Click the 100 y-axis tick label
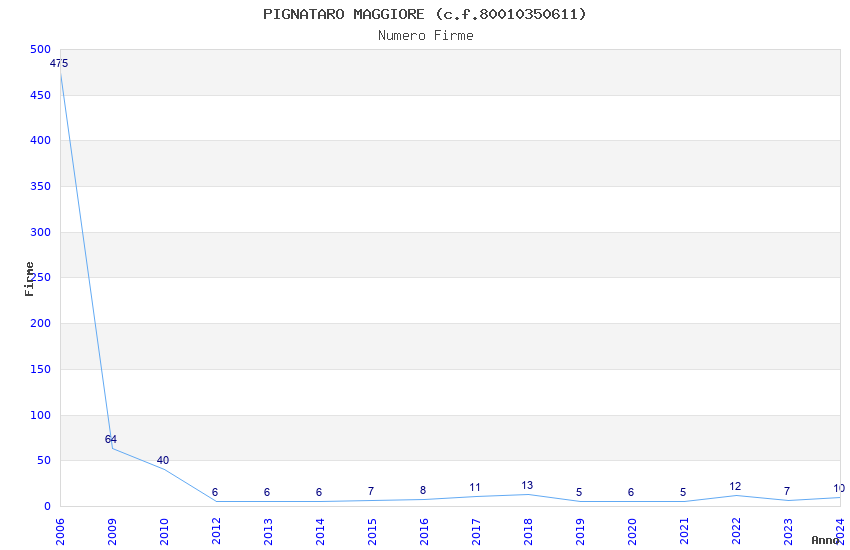This screenshot has height=550, width=850. (x=41, y=415)
